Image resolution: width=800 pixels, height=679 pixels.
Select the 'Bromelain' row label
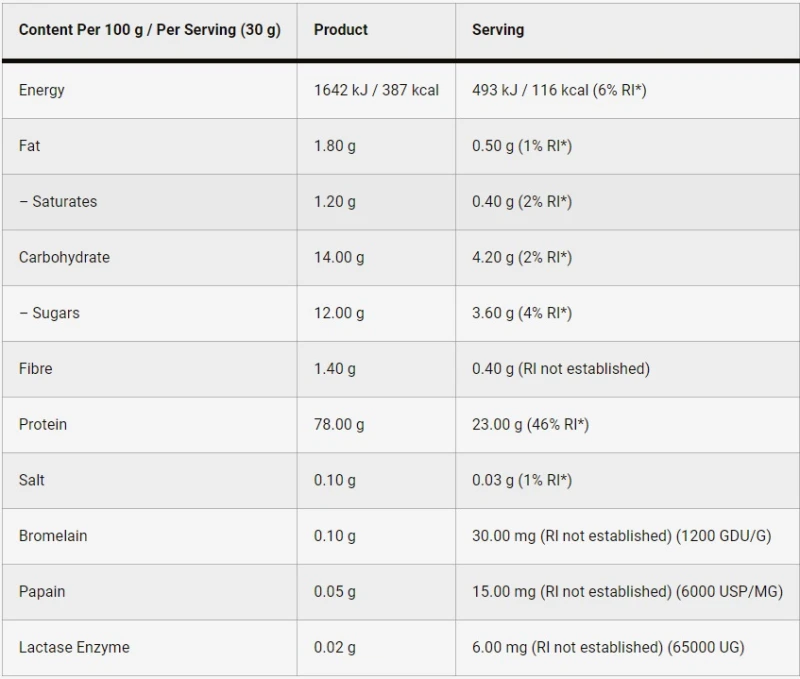pos(53,536)
